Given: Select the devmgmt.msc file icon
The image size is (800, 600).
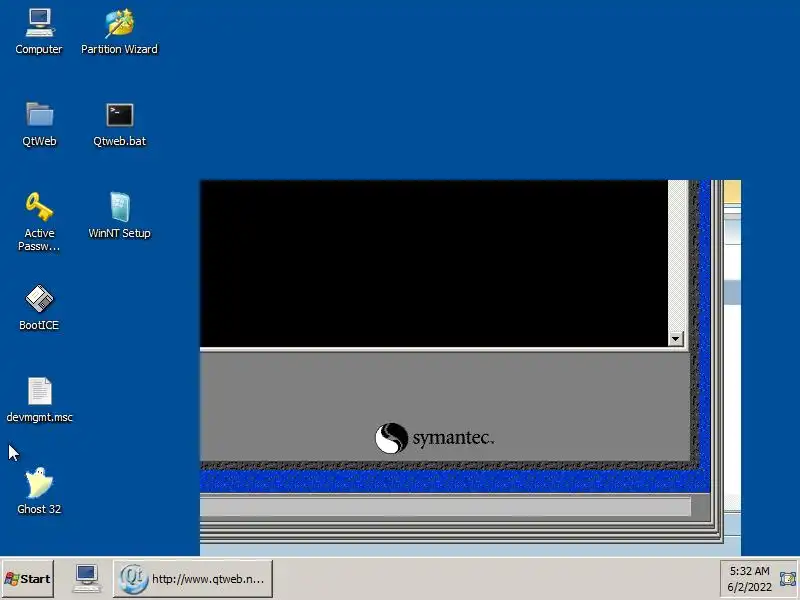Looking at the screenshot, I should pyautogui.click(x=39, y=400).
